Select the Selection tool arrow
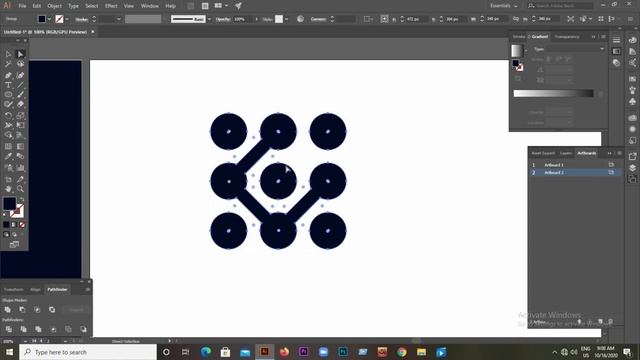The height and width of the screenshot is (360, 640). [x=8, y=54]
